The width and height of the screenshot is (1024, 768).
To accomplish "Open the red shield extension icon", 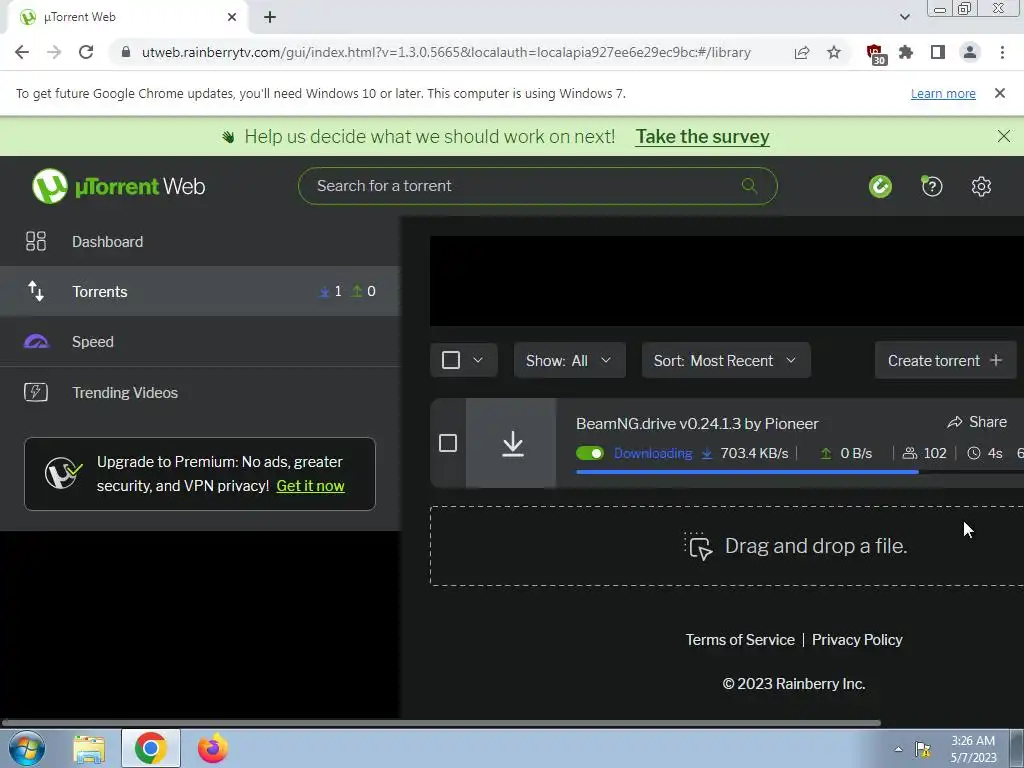I will click(875, 54).
